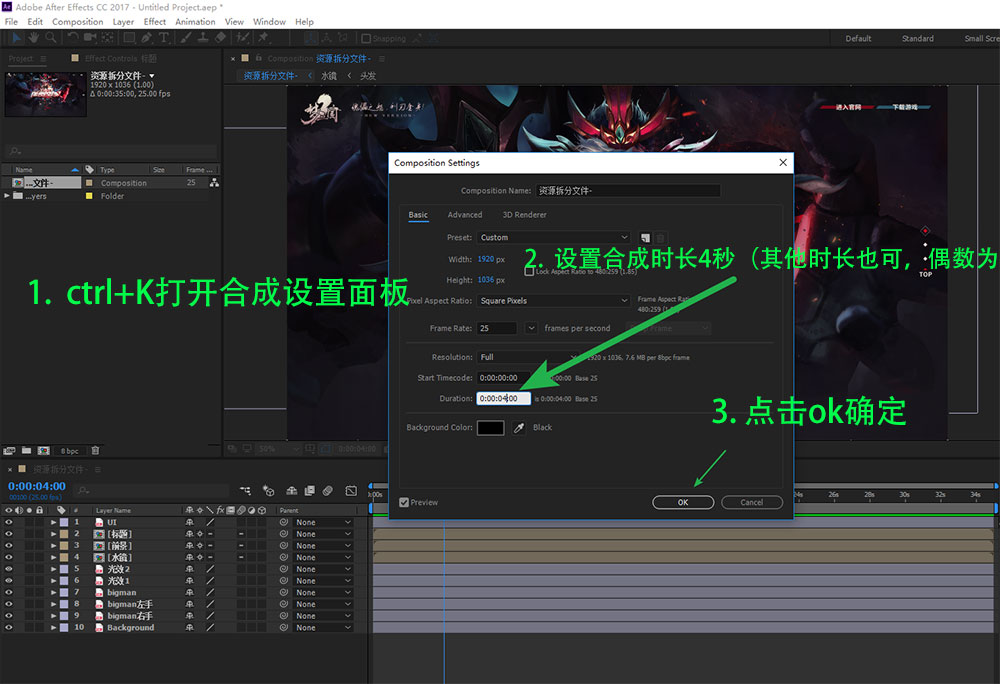1000x684 pixels.
Task: Hide the UI layer eye icon
Action: click(x=8, y=522)
